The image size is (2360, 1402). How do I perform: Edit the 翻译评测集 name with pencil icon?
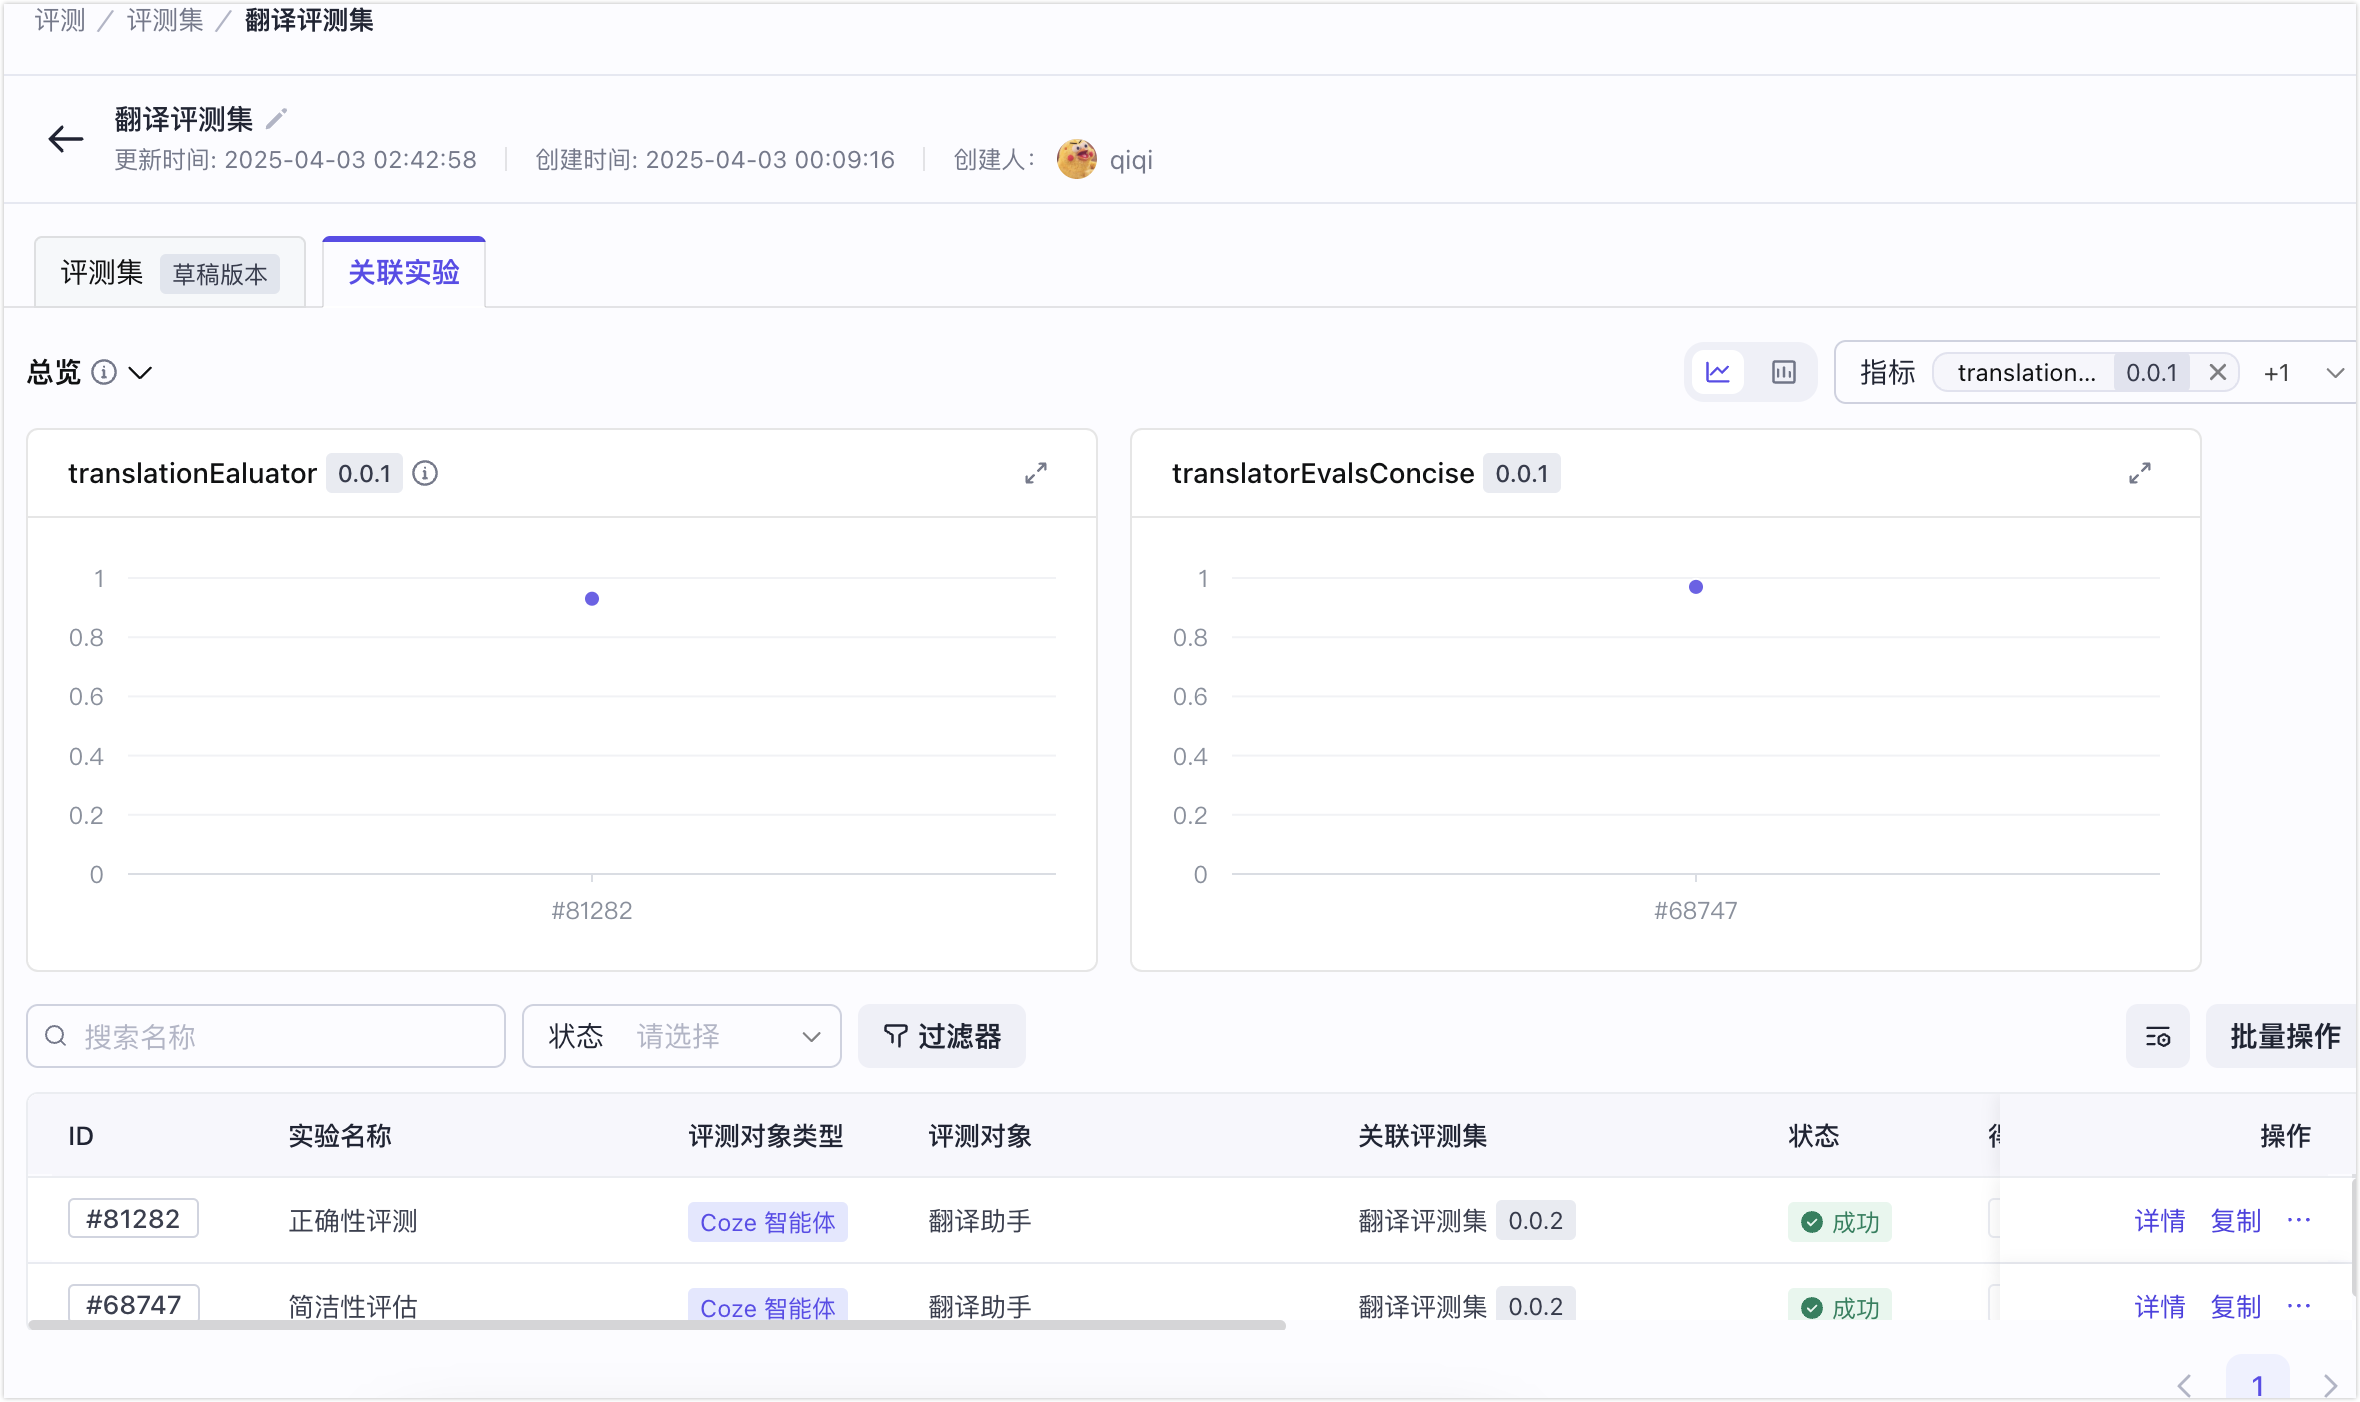point(277,119)
